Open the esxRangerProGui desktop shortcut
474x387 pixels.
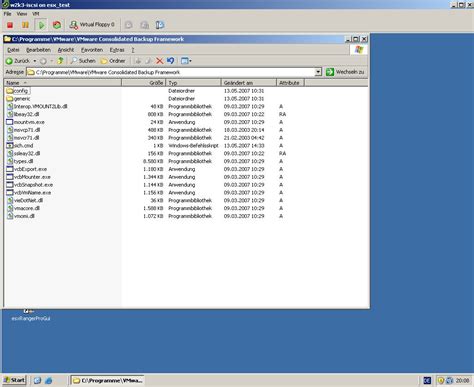[31, 316]
